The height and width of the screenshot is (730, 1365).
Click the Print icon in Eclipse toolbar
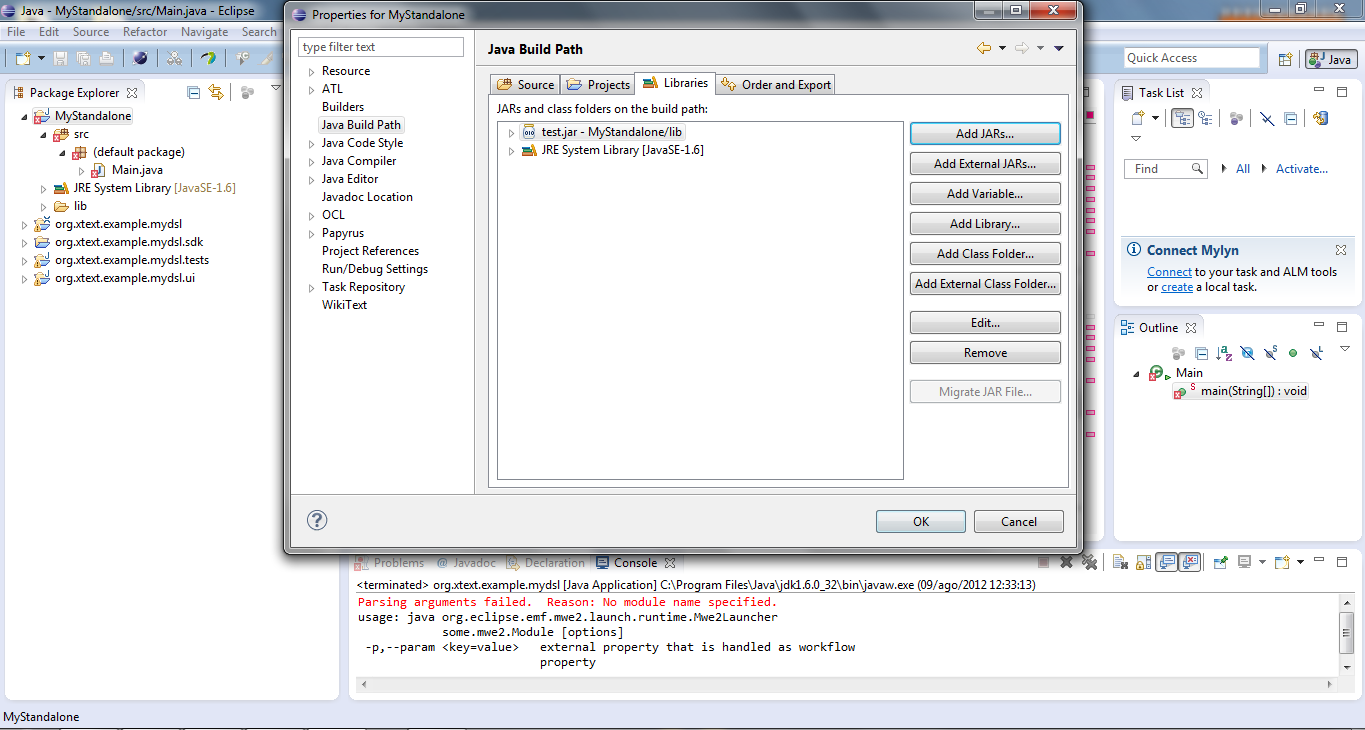coord(106,58)
